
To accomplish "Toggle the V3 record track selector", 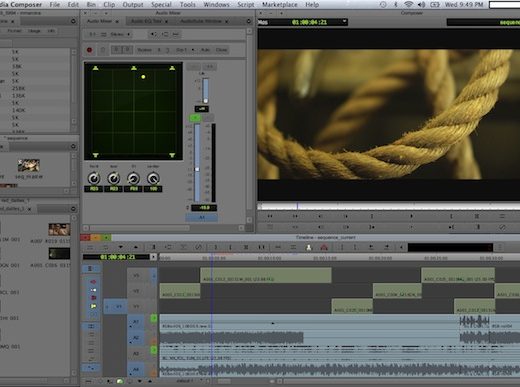I will (136, 276).
